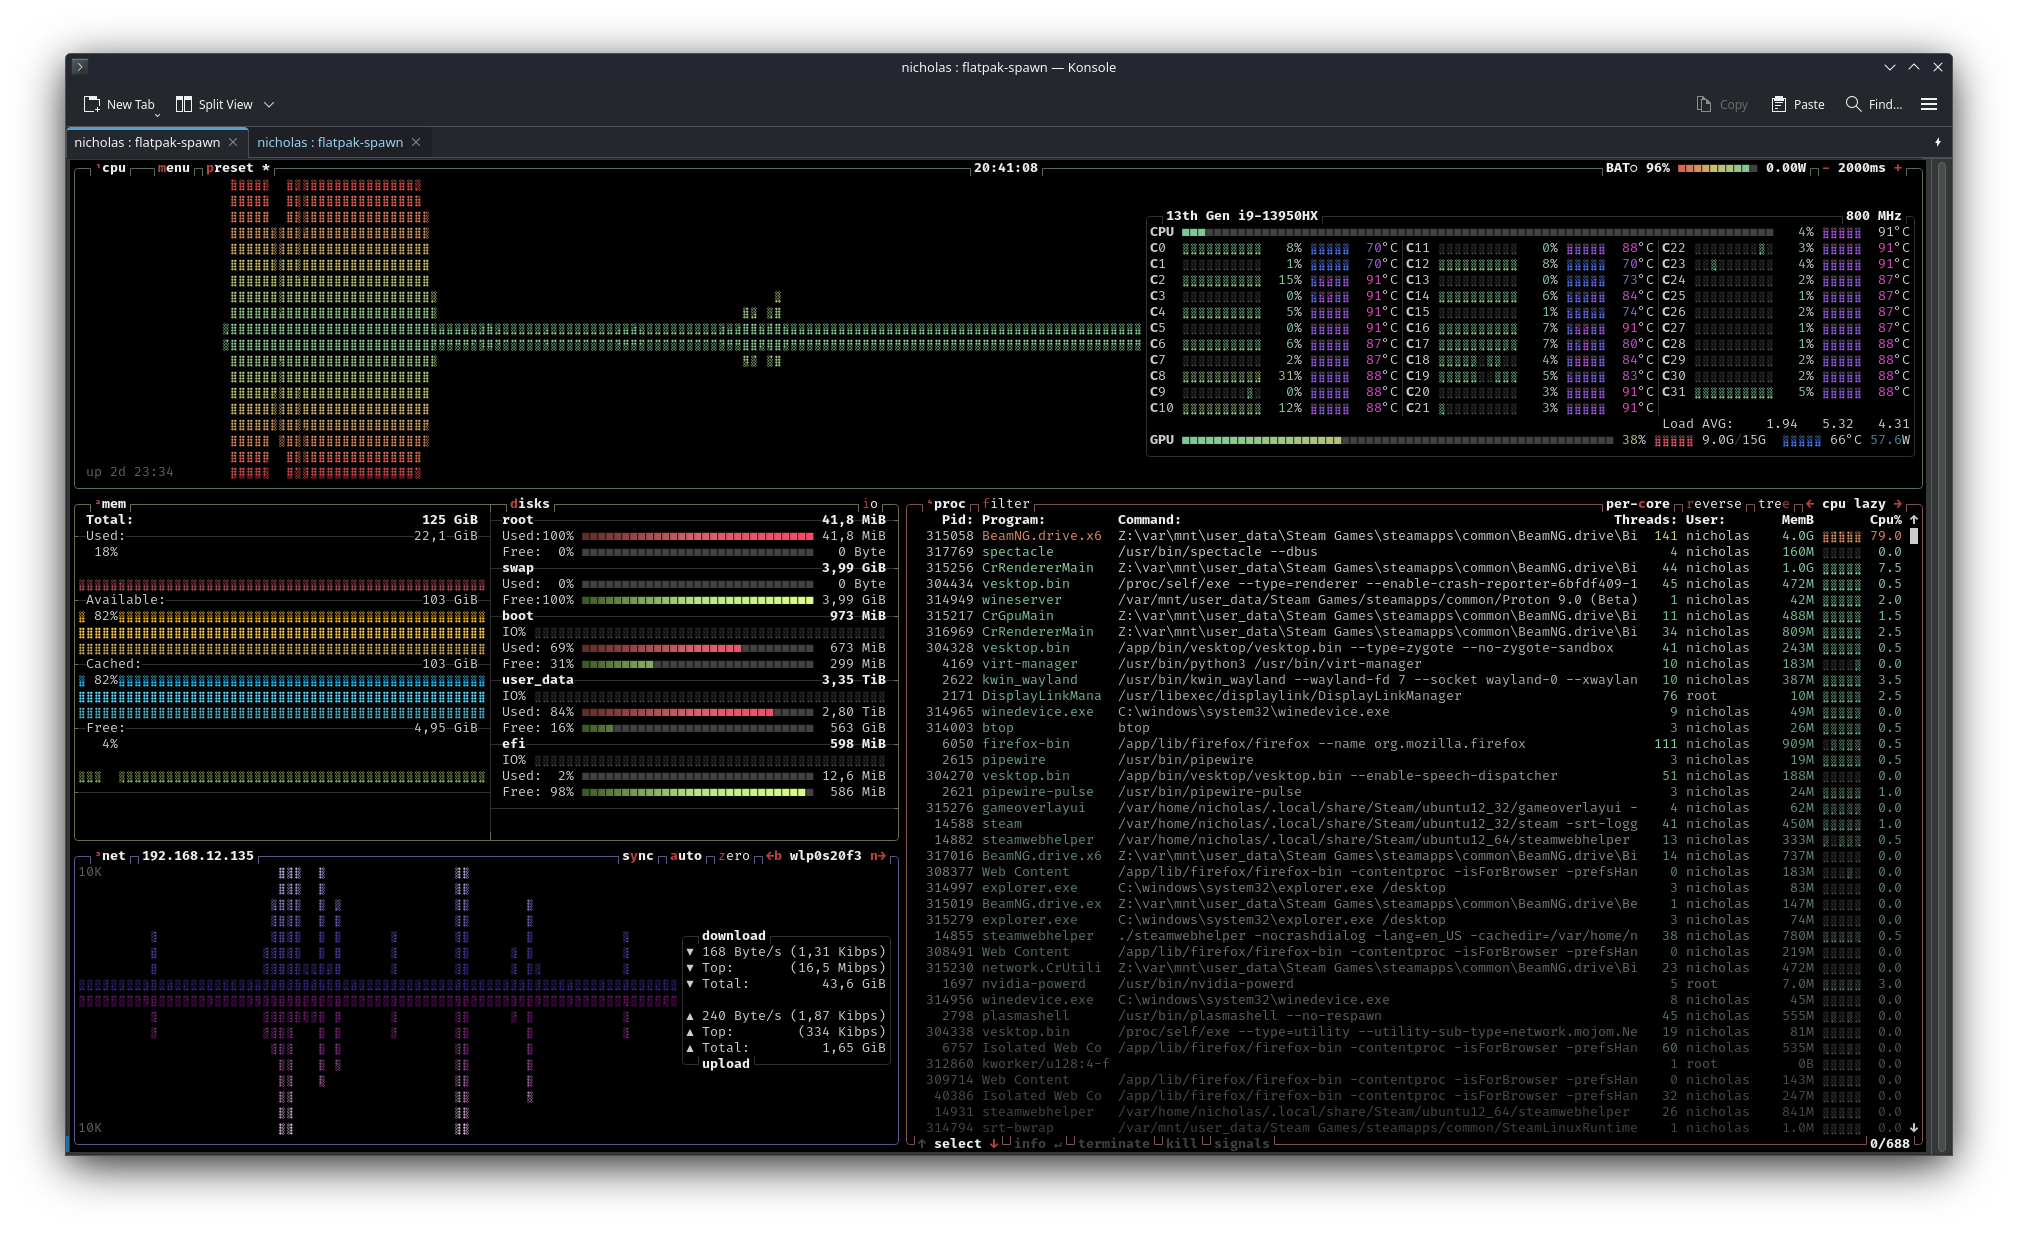Click select up arrow in proc footer
This screenshot has height=1233, width=2018.
point(922,1144)
